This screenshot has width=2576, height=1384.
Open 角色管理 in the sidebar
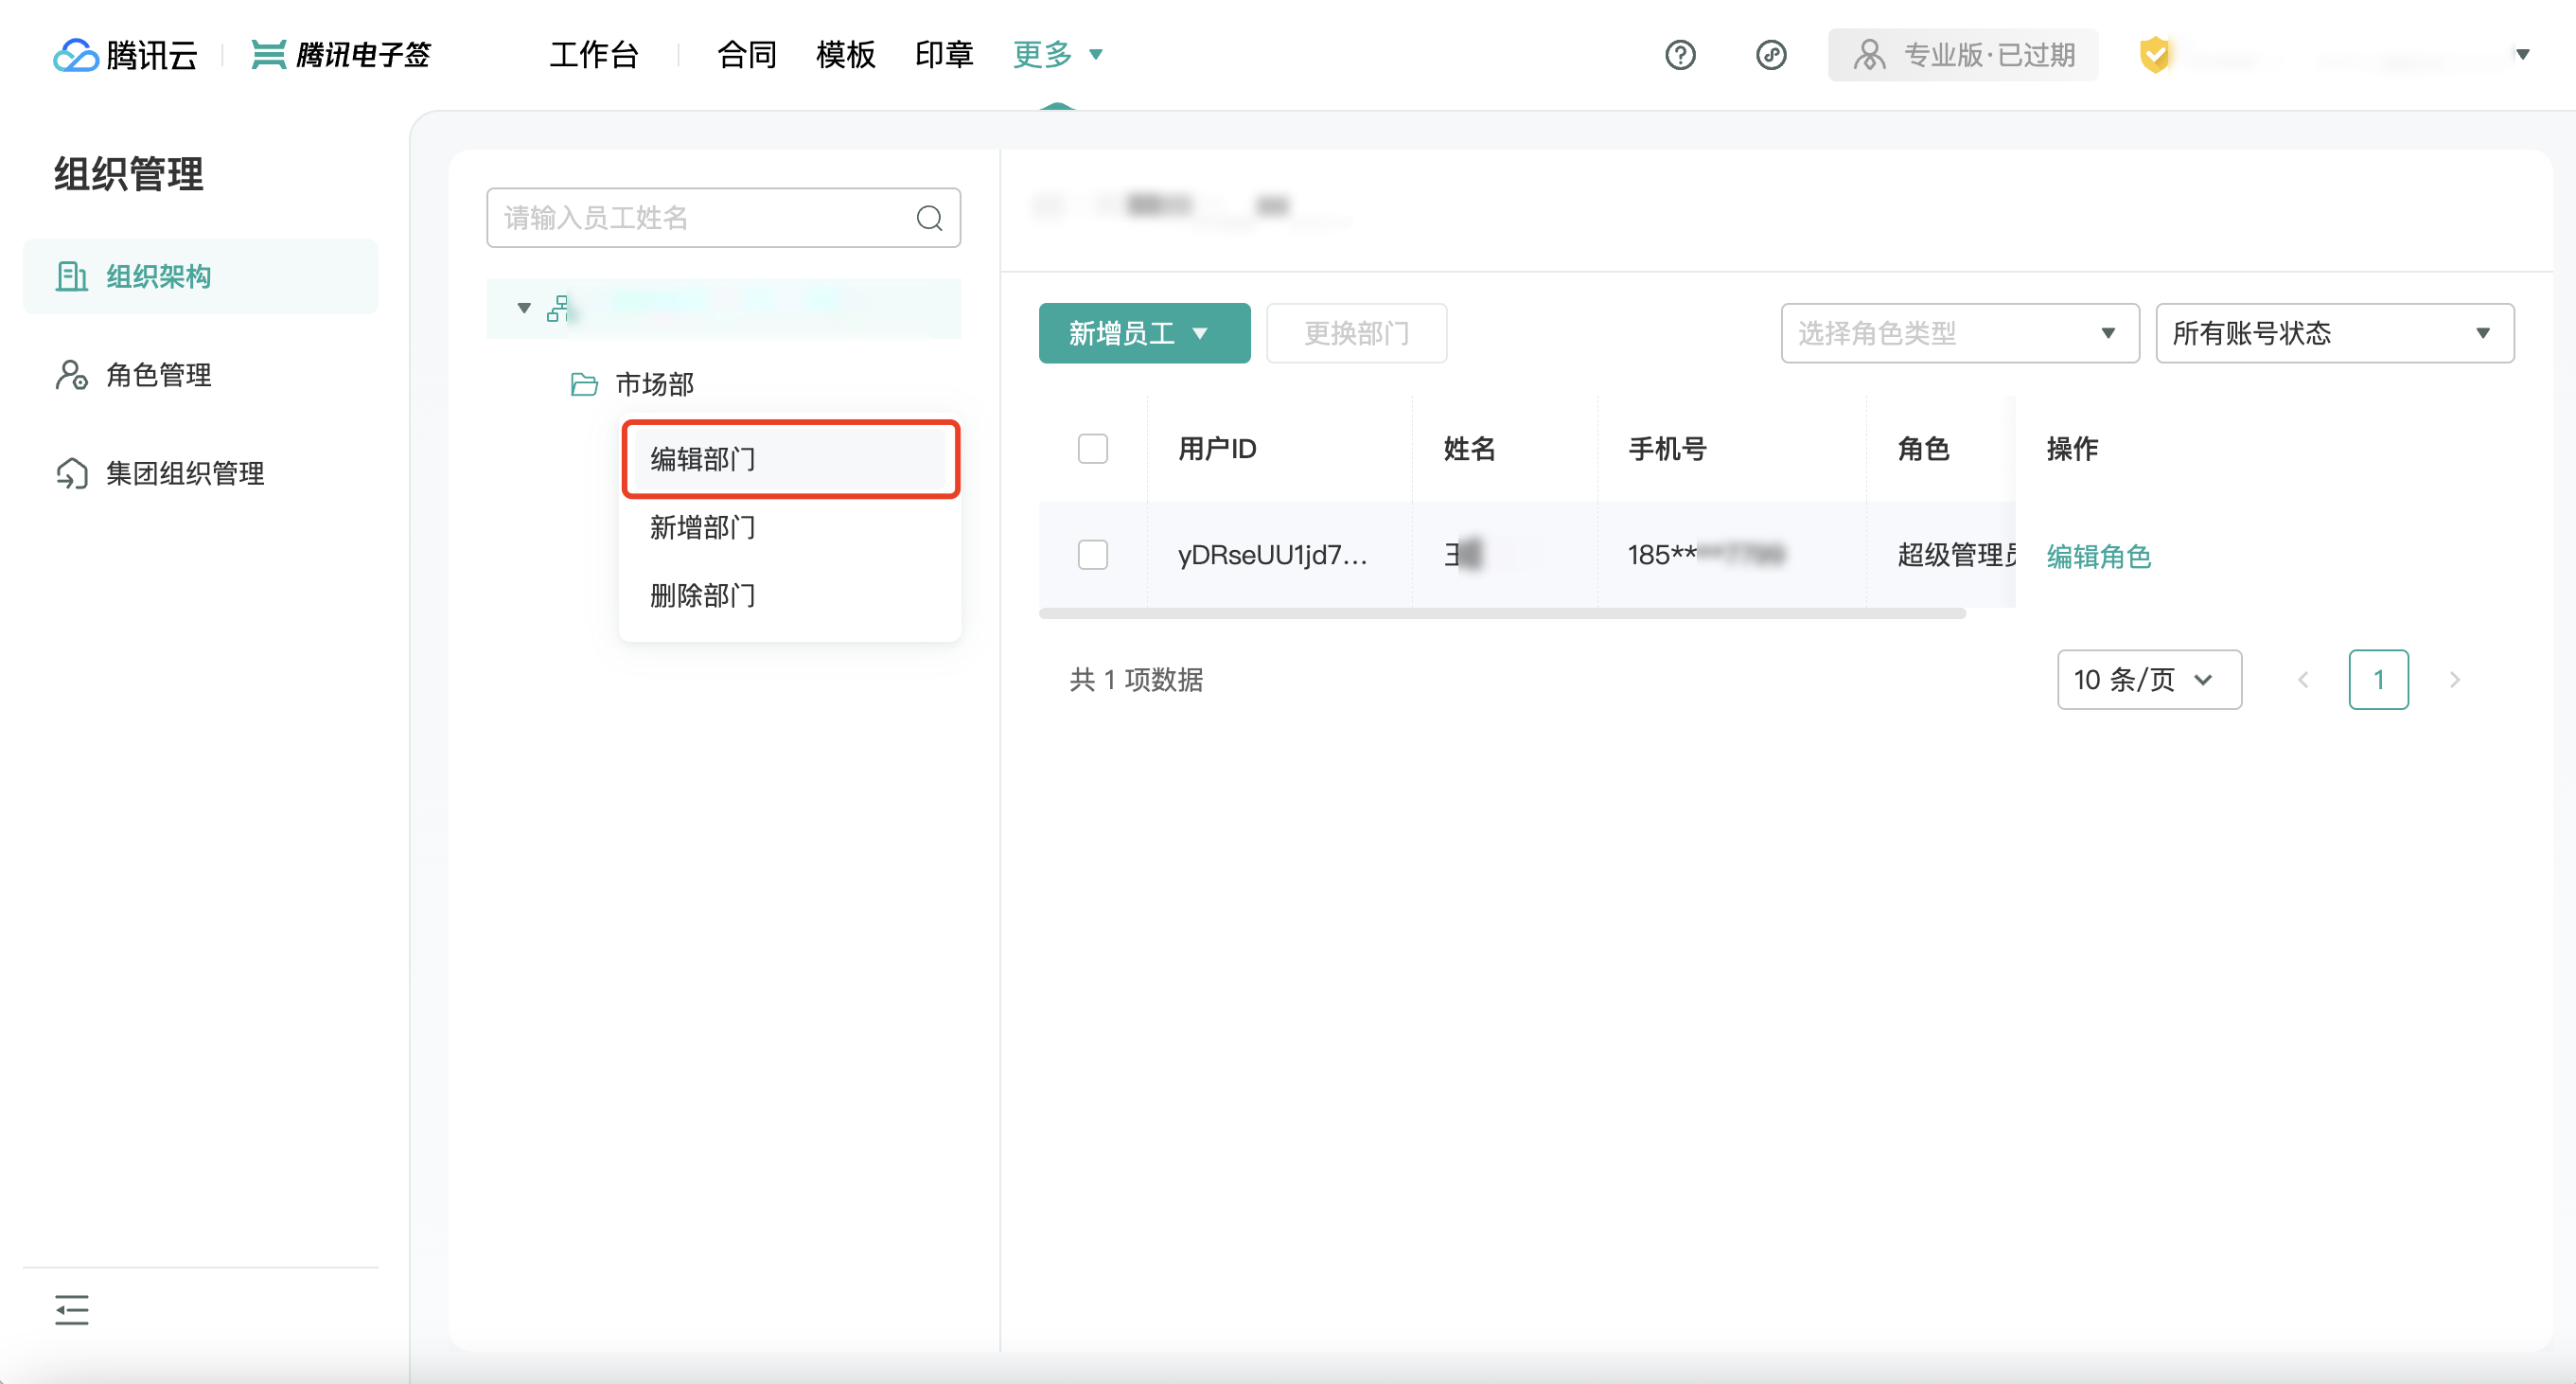pos(200,375)
